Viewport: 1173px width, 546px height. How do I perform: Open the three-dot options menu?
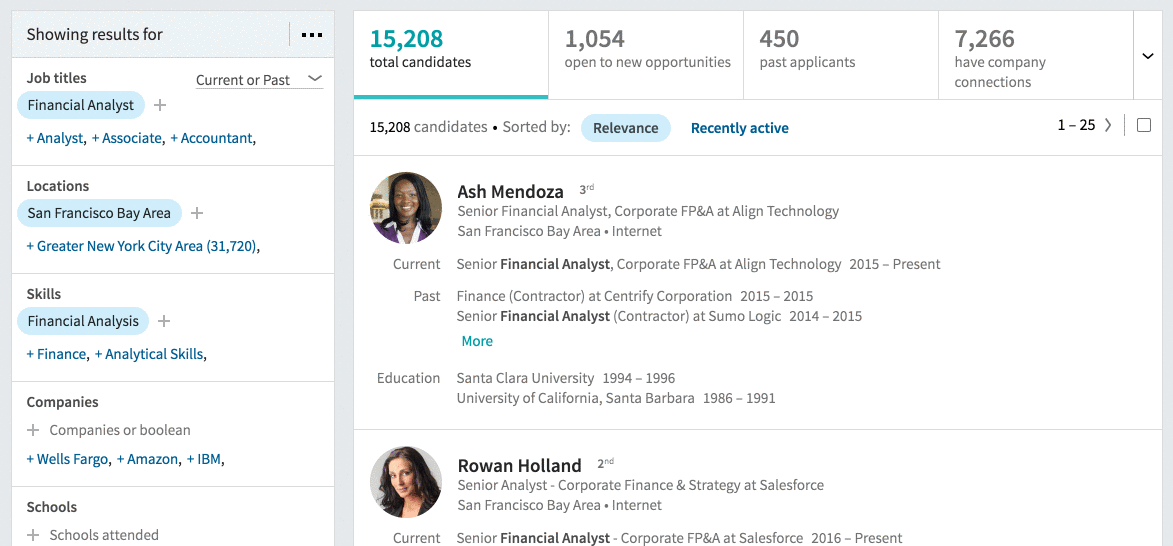click(311, 34)
